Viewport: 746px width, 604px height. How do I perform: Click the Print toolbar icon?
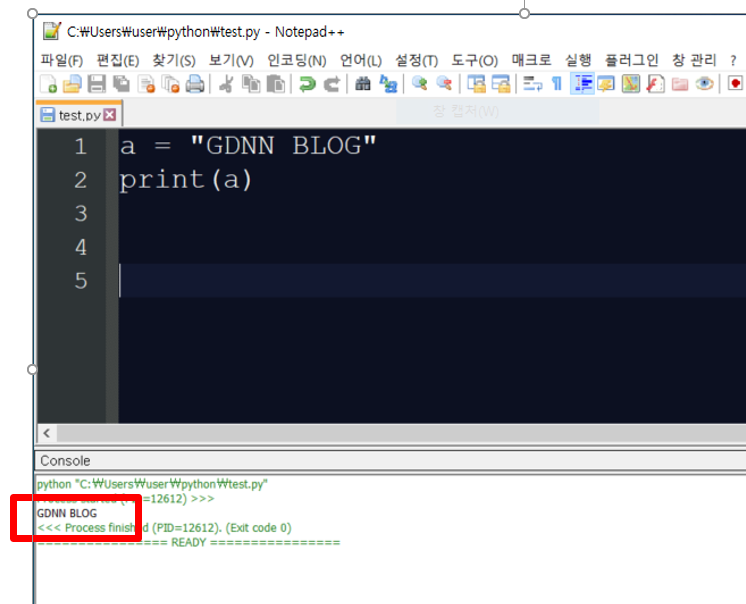point(195,84)
